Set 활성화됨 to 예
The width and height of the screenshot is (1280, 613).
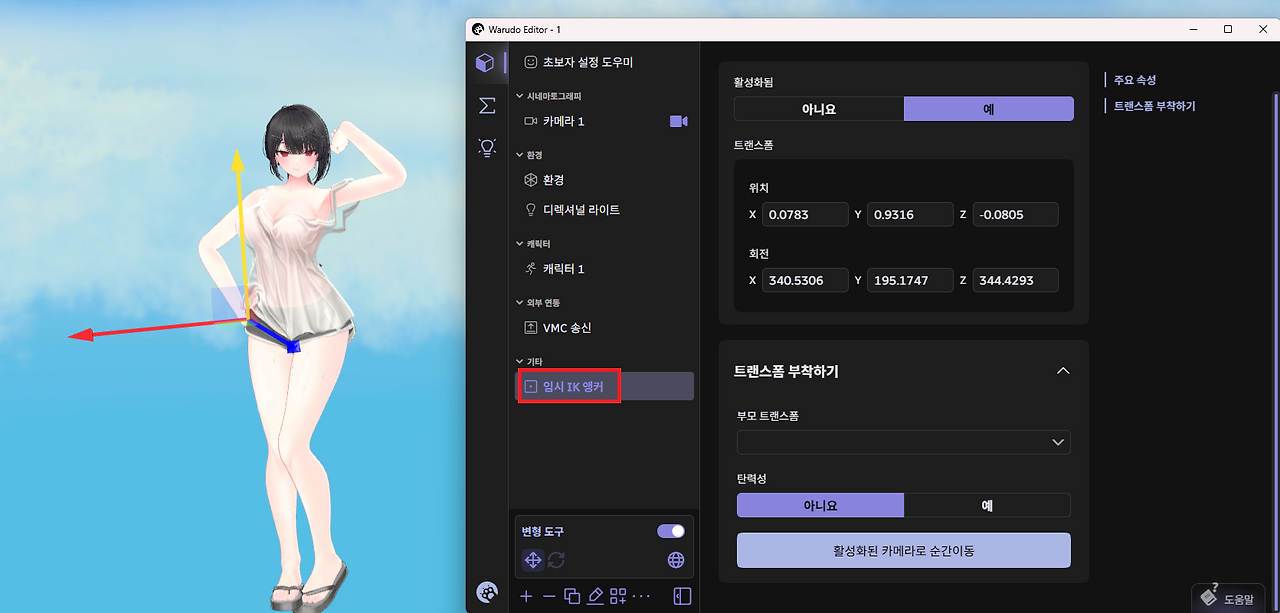989,109
